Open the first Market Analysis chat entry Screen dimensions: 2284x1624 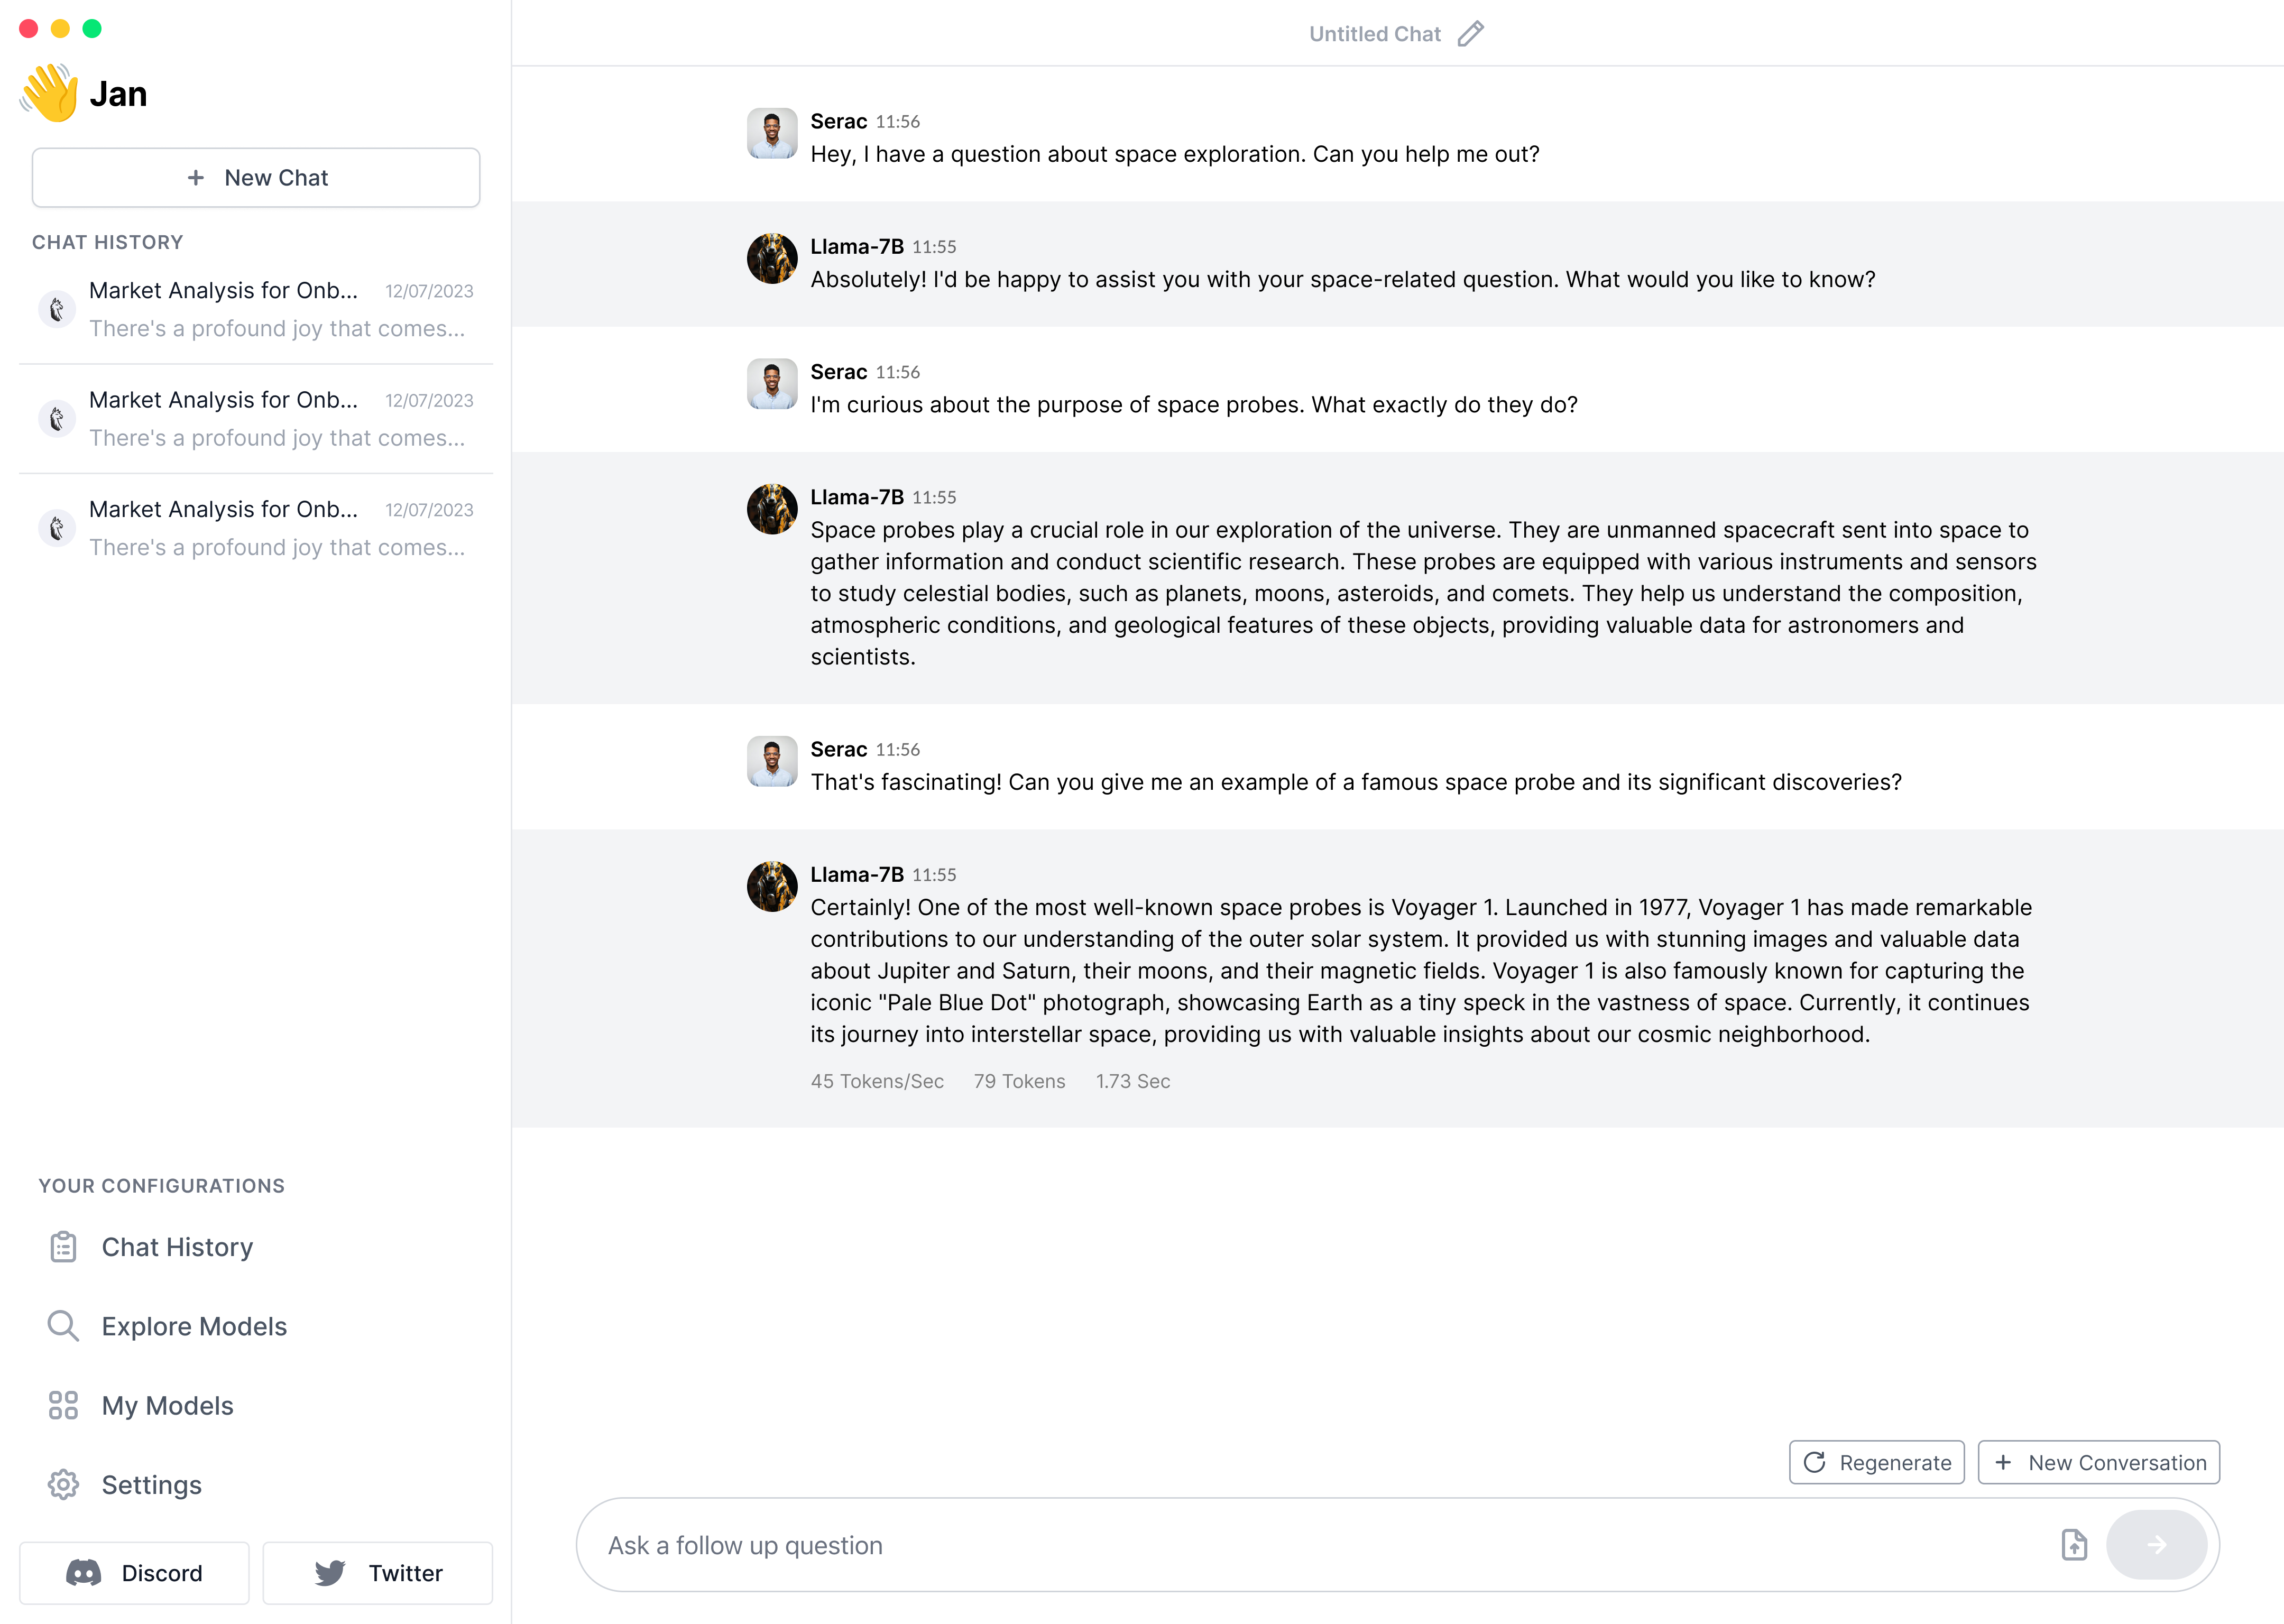[256, 309]
